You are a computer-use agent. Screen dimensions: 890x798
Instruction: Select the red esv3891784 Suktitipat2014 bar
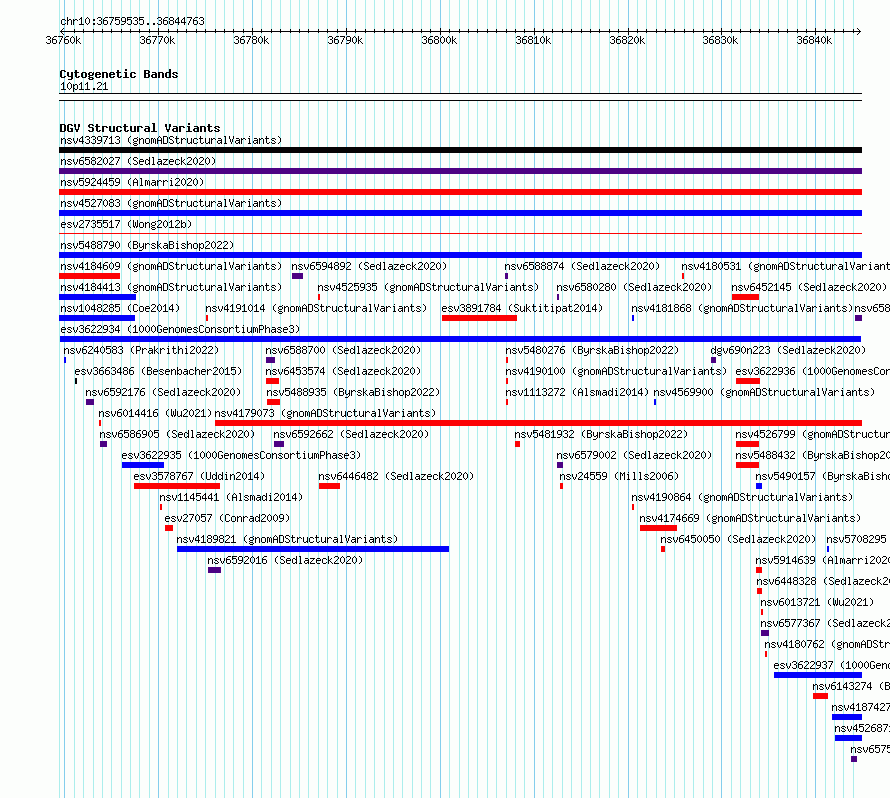pos(480,318)
